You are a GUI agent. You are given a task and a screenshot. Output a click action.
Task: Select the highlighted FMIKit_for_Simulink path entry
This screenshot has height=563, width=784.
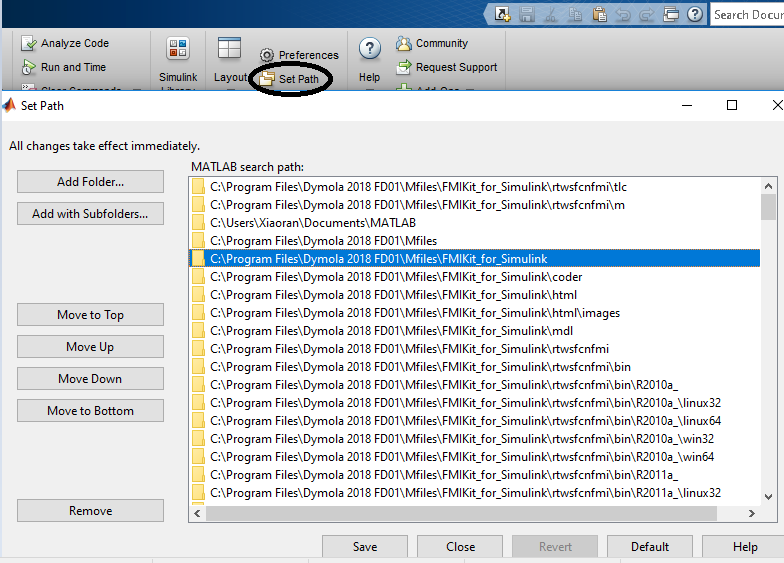tap(474, 258)
